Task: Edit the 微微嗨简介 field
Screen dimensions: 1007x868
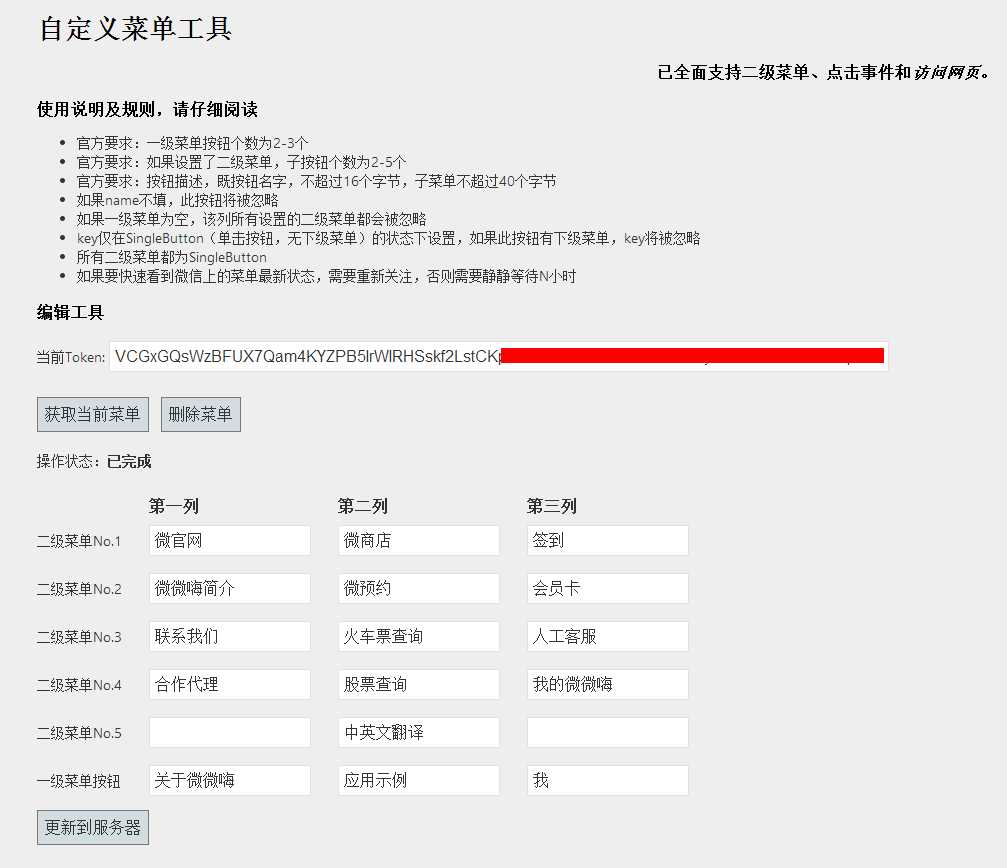Action: pos(230,588)
